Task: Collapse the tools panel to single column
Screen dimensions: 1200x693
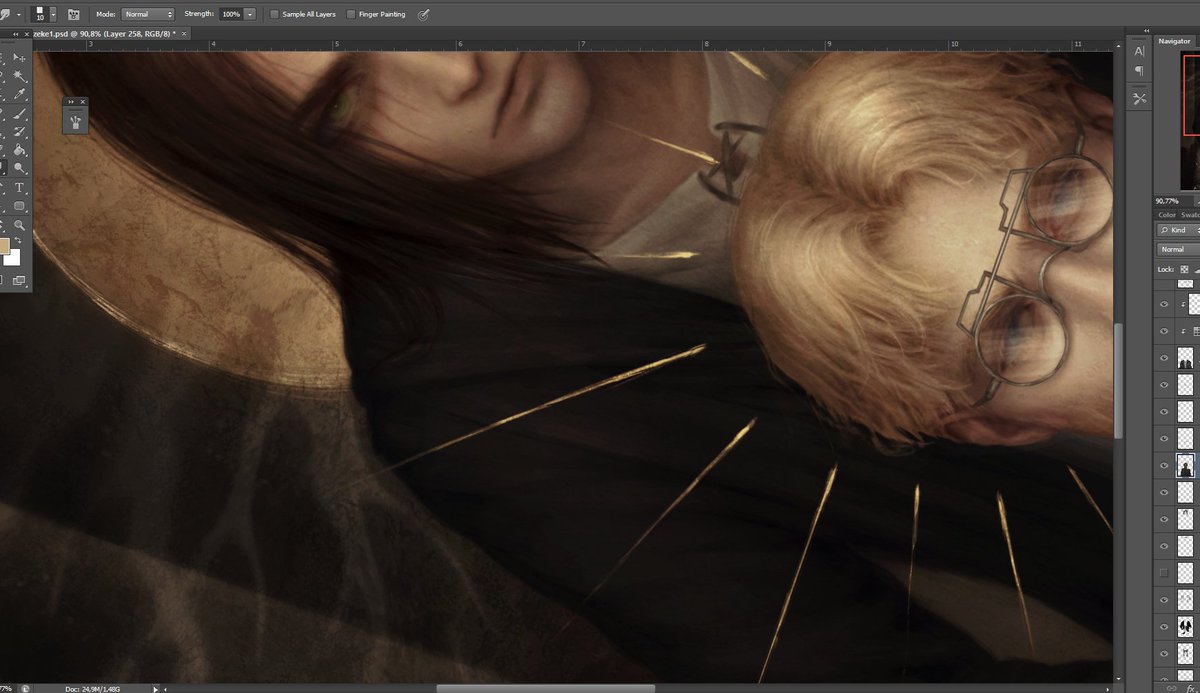Action: (x=15, y=34)
